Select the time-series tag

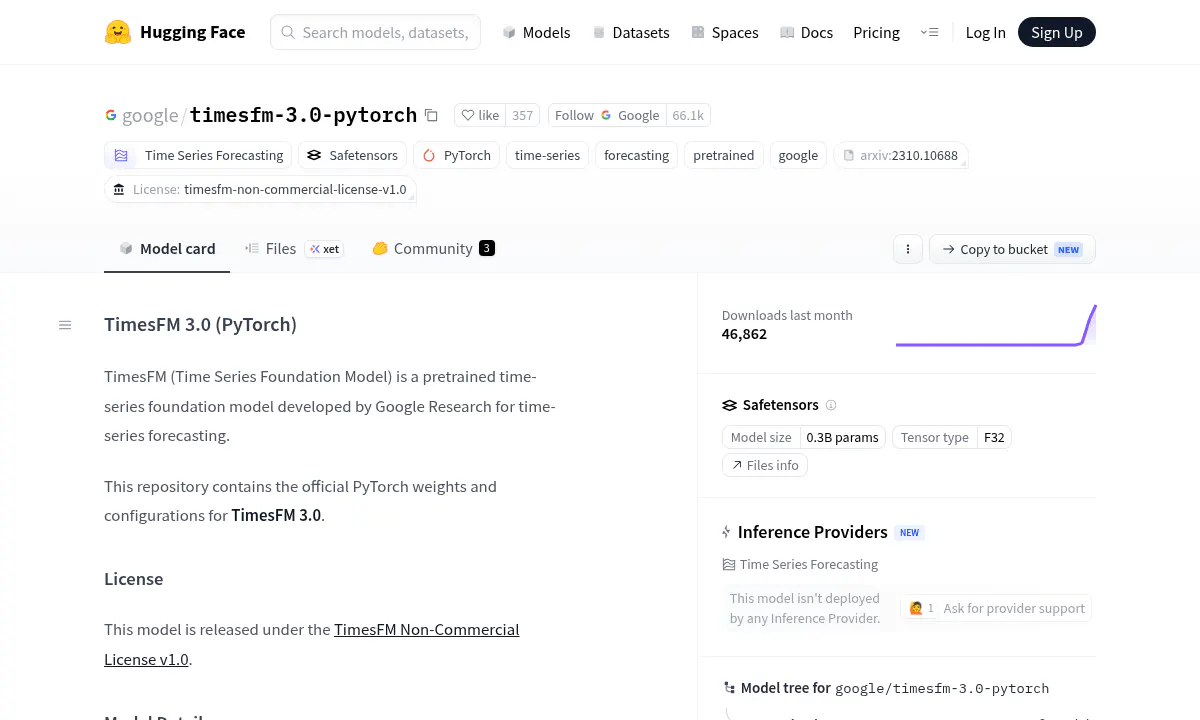click(x=547, y=155)
